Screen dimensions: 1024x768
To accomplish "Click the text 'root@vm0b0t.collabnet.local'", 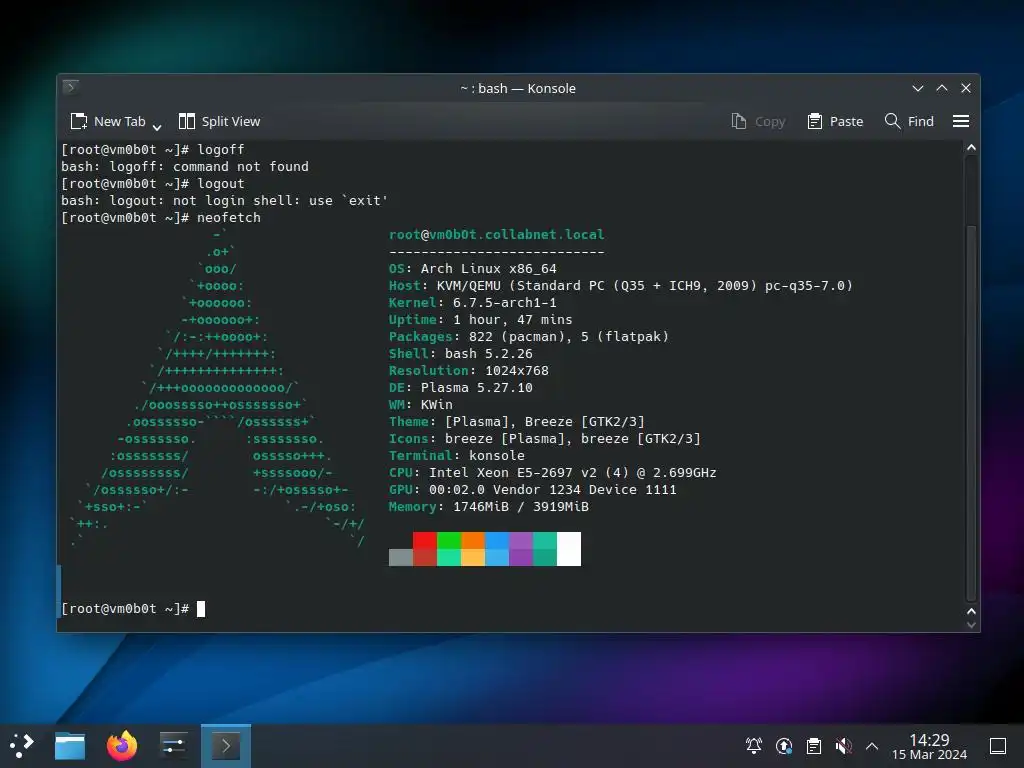I will pos(496,234).
